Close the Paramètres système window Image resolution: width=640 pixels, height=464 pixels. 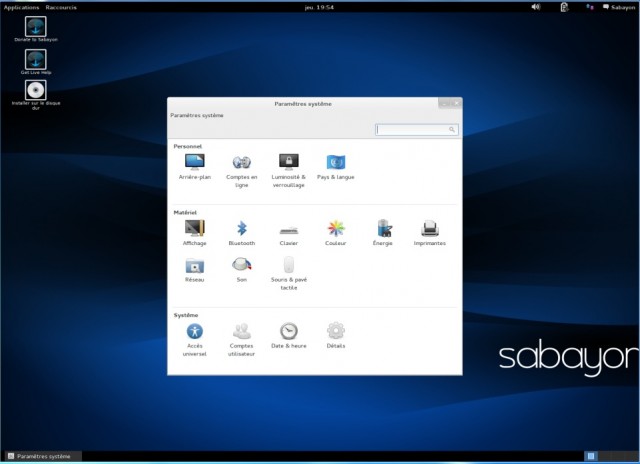tap(457, 104)
